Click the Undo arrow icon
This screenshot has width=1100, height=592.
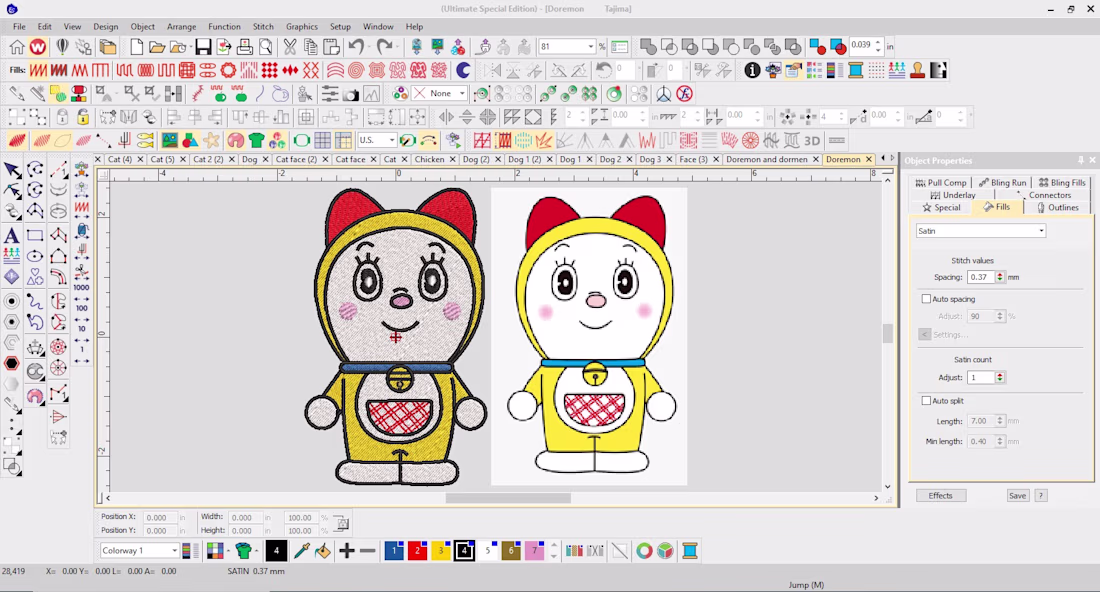coord(356,47)
